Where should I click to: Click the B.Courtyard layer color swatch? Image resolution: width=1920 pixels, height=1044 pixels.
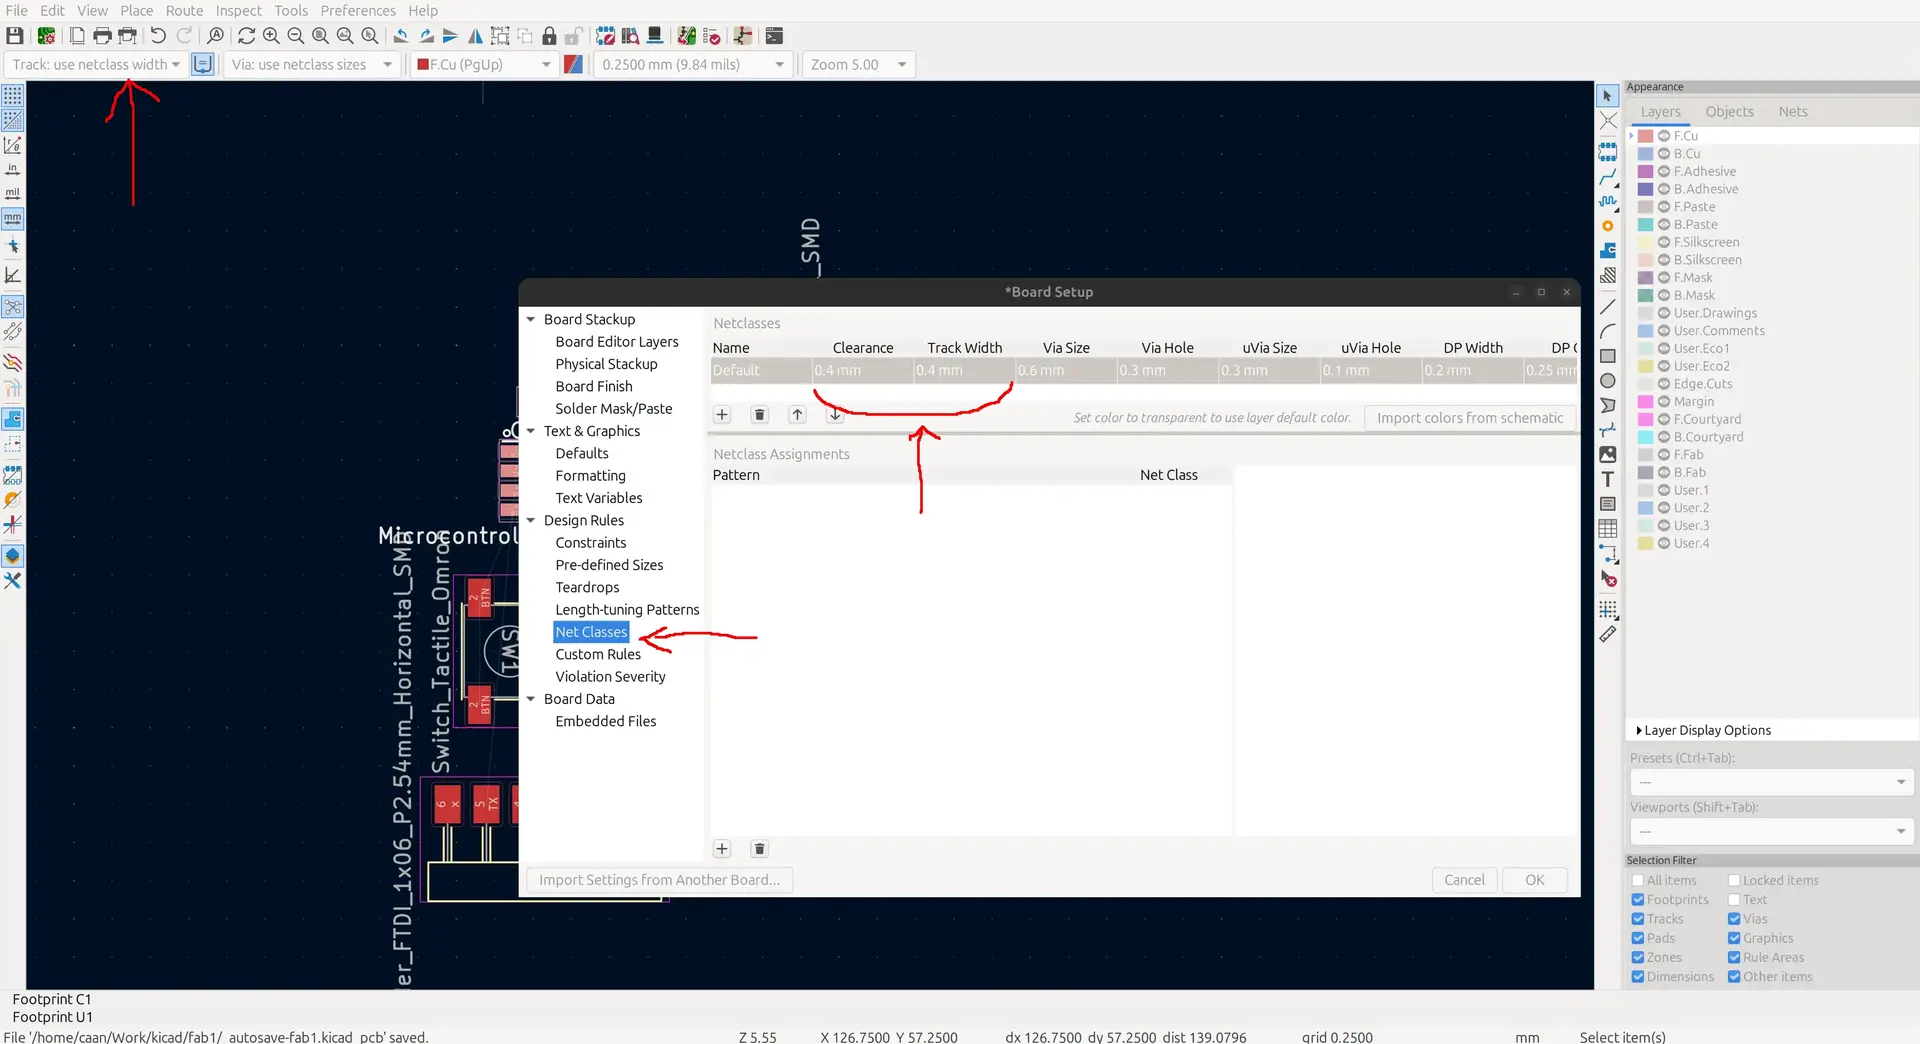coord(1645,437)
